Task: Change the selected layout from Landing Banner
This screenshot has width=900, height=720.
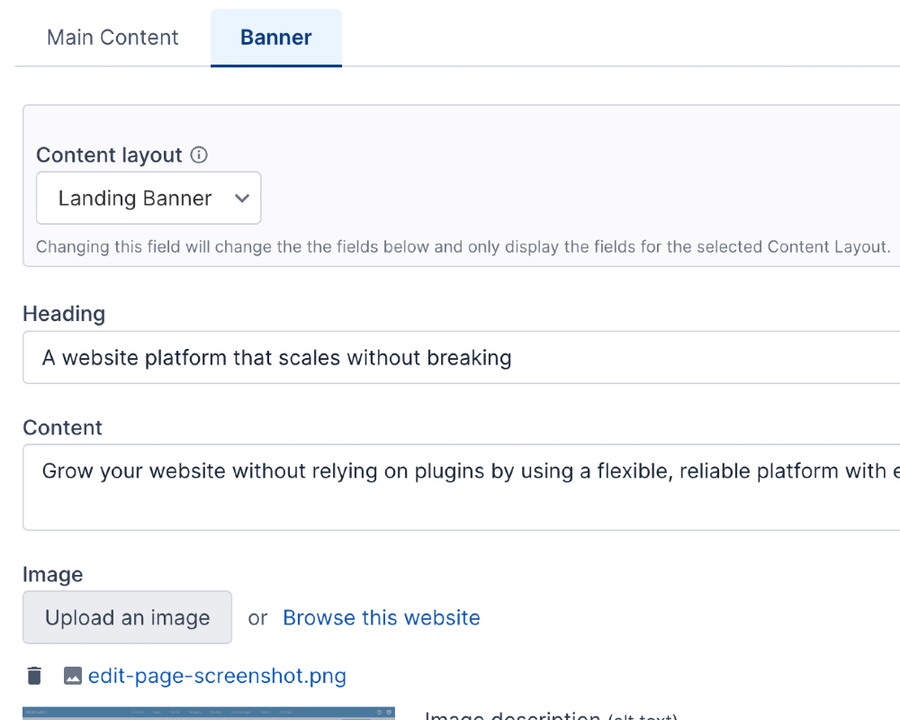Action: tap(148, 198)
